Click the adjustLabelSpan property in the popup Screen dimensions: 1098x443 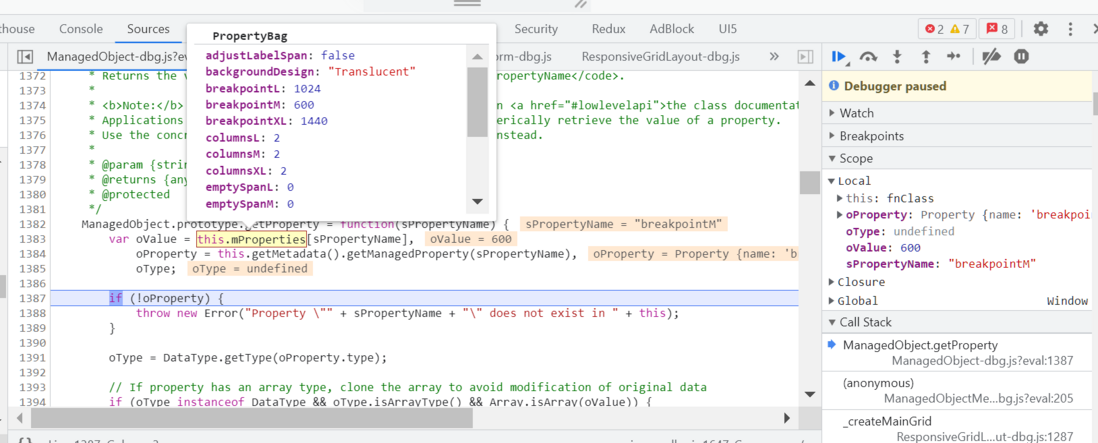280,55
